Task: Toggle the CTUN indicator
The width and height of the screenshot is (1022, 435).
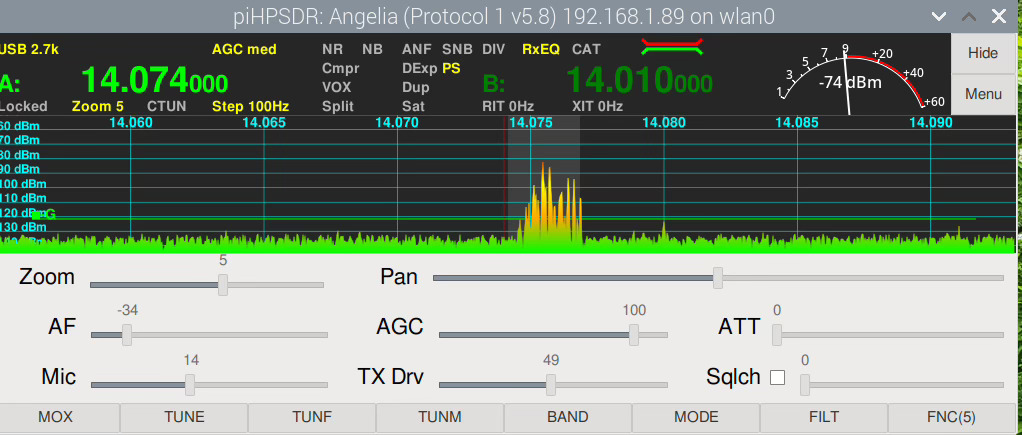Action: (x=166, y=105)
